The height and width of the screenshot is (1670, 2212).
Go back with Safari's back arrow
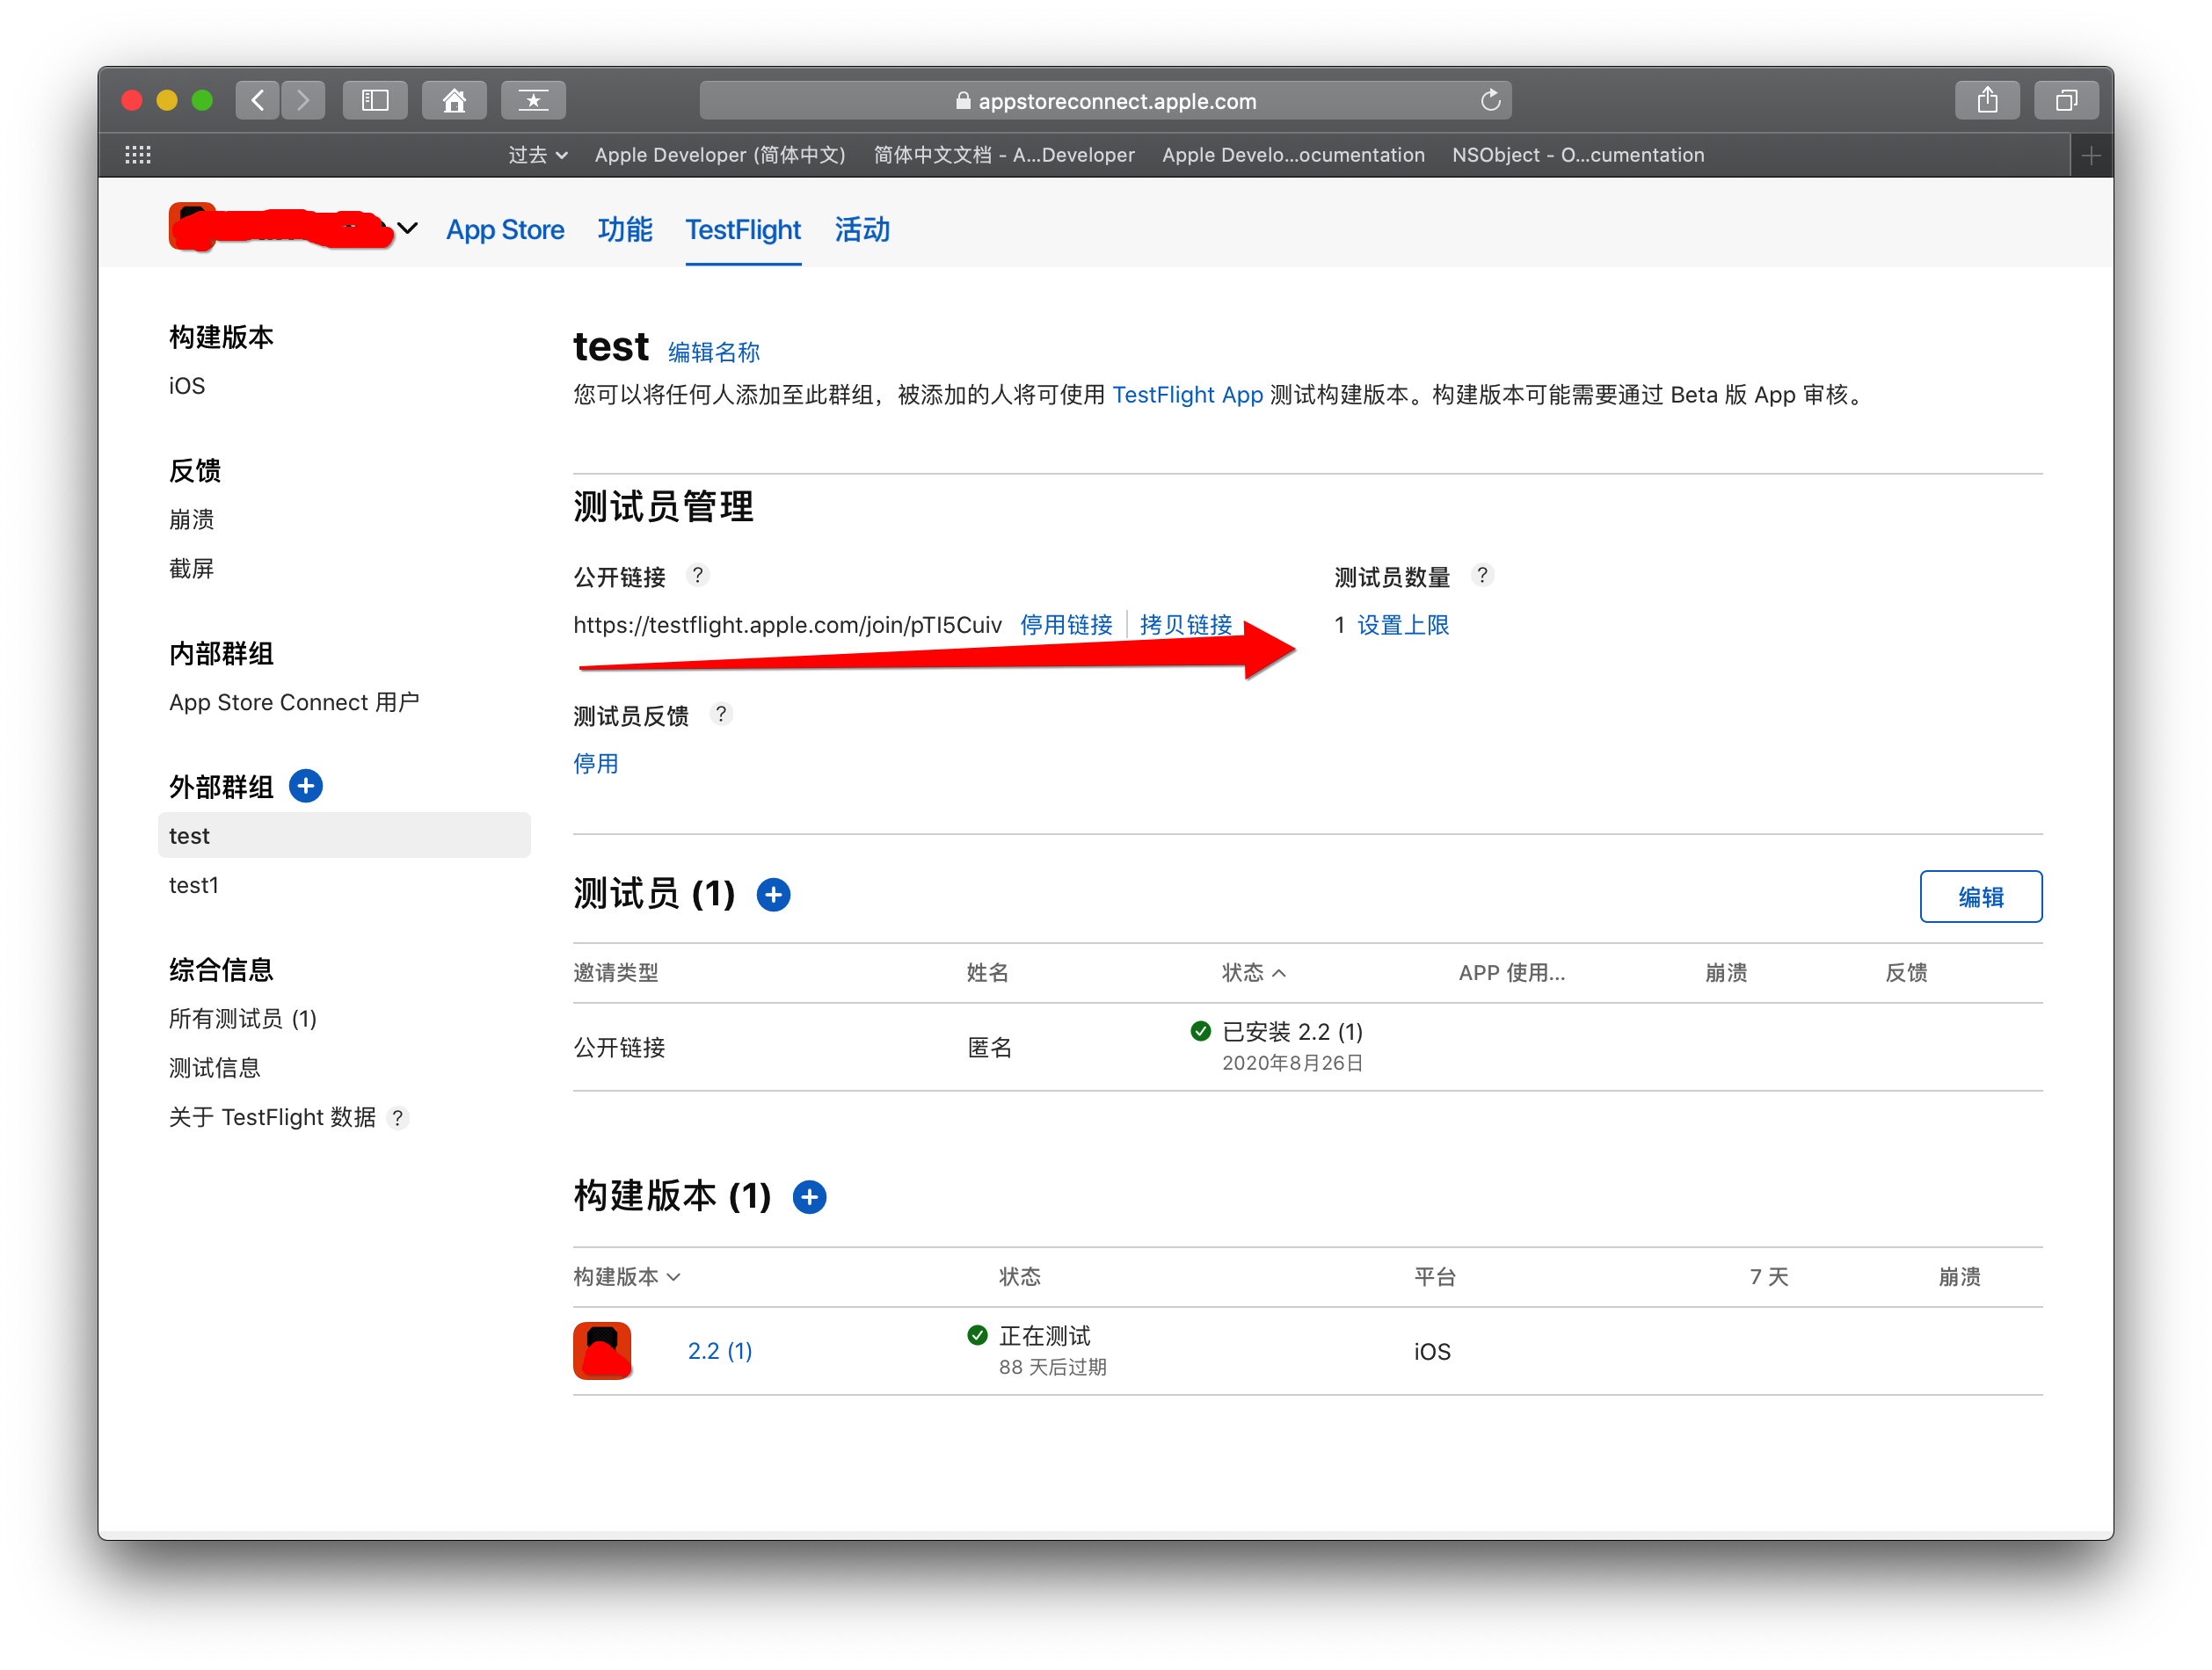tap(258, 100)
